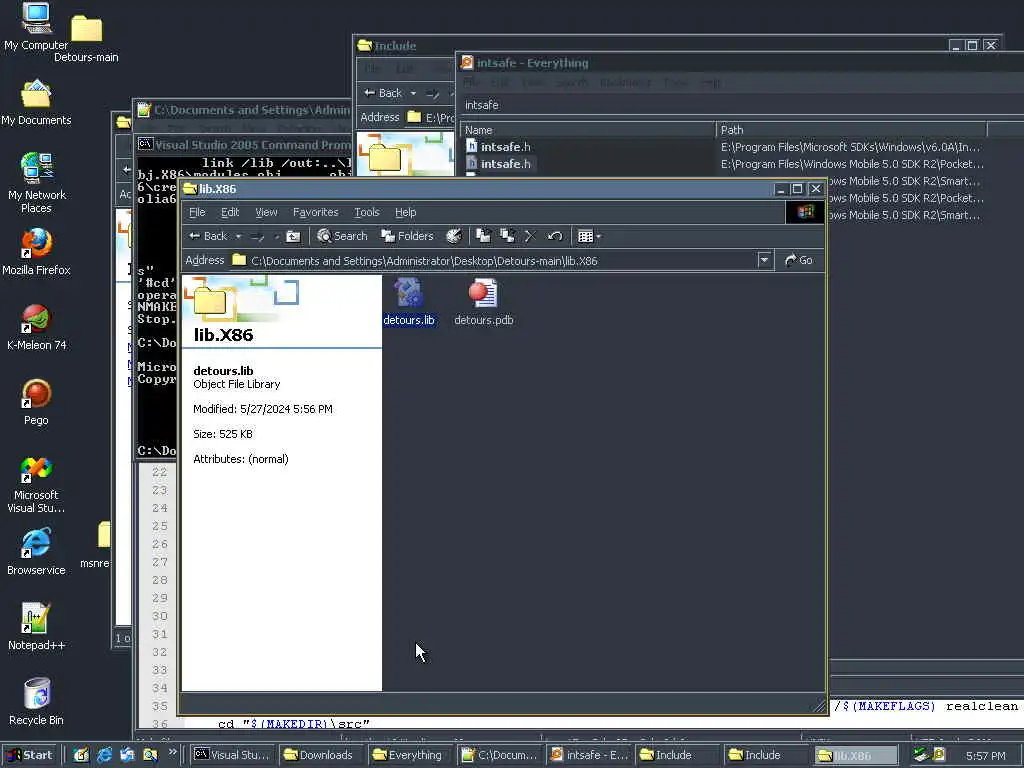Viewport: 1024px width, 768px height.
Task: Switch to Downloads taskbar button
Action: (320, 755)
